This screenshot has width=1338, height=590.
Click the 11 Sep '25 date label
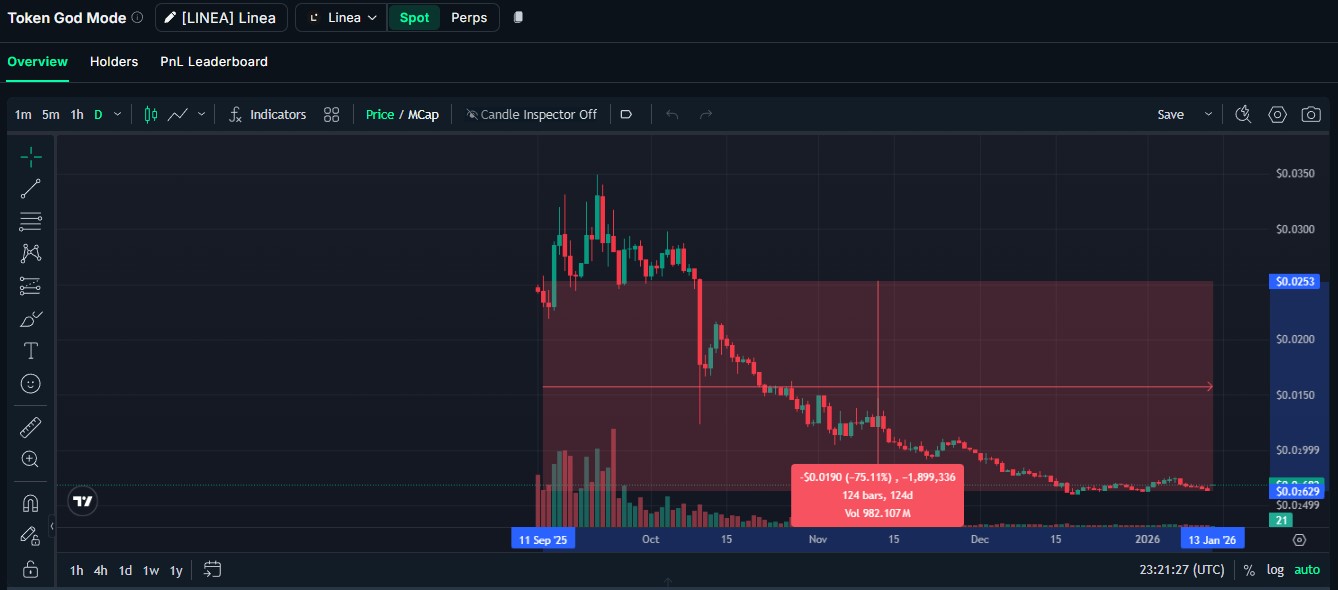pyautogui.click(x=543, y=540)
